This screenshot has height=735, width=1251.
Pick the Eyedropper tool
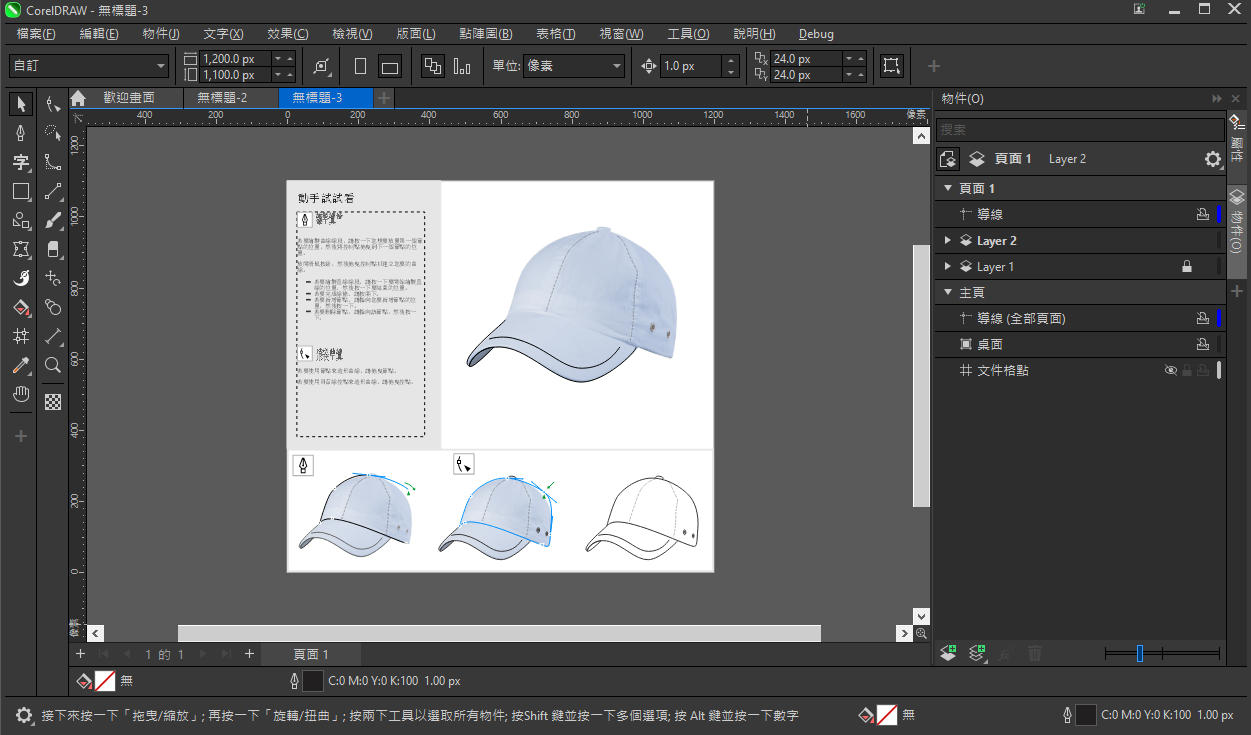(20, 366)
